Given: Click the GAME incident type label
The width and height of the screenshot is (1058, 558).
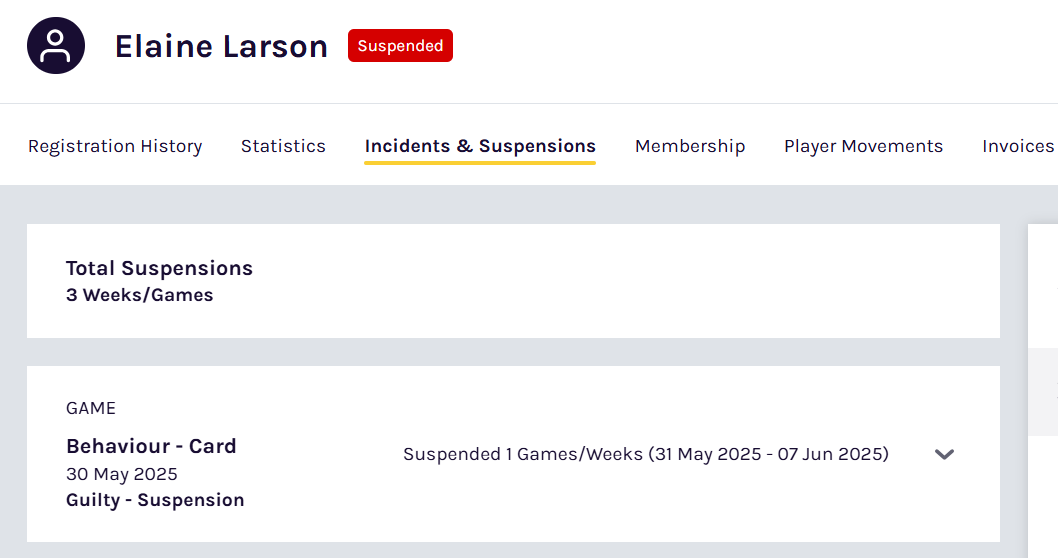Looking at the screenshot, I should coord(91,408).
